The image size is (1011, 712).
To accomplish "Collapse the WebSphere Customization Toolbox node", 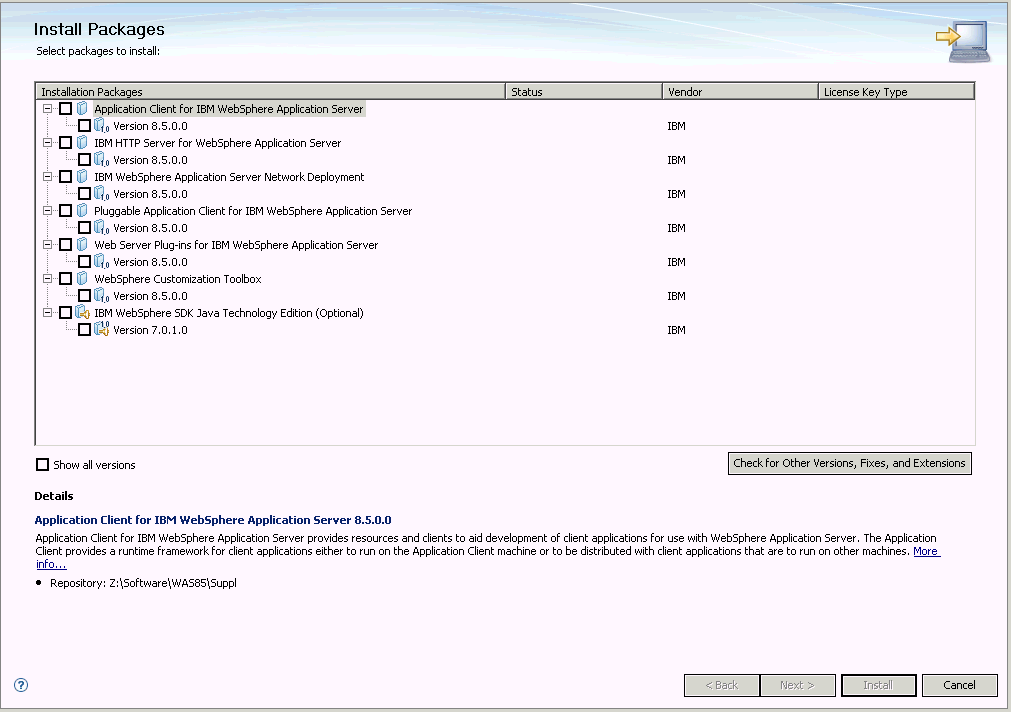I will 47,279.
